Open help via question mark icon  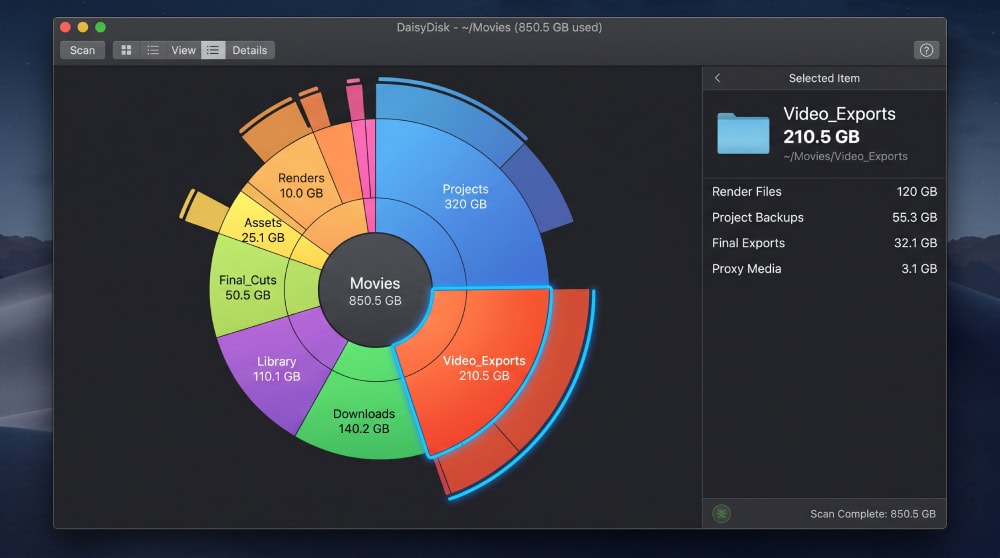point(926,50)
